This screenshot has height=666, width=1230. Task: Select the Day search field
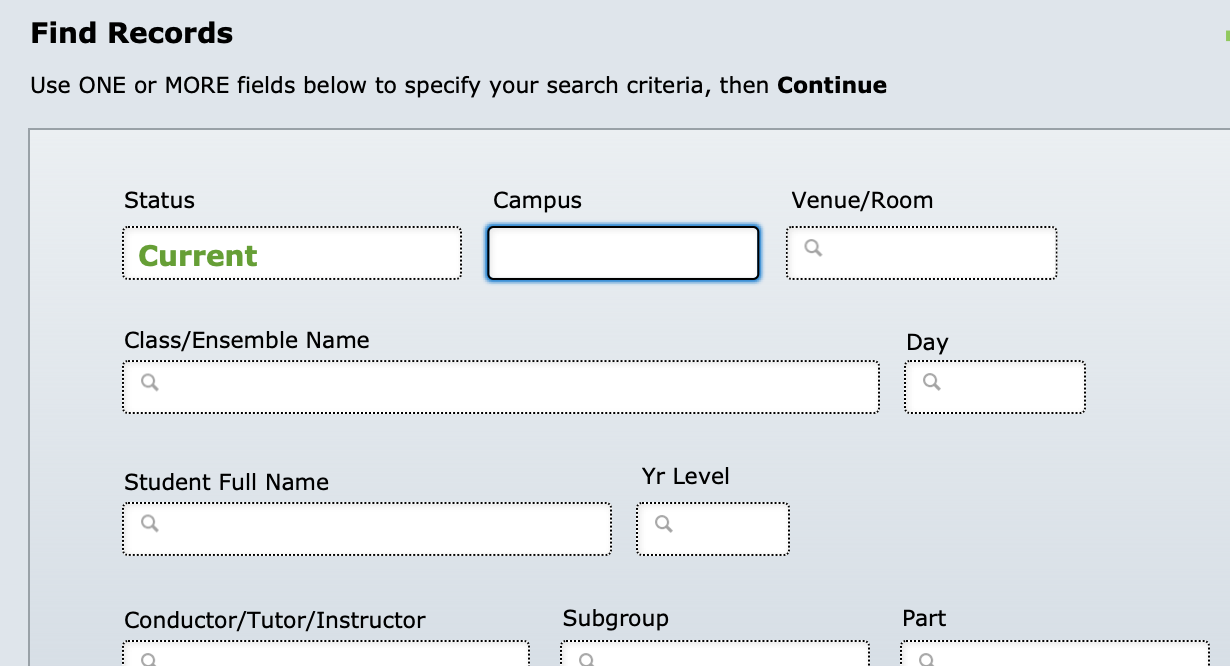click(x=995, y=387)
